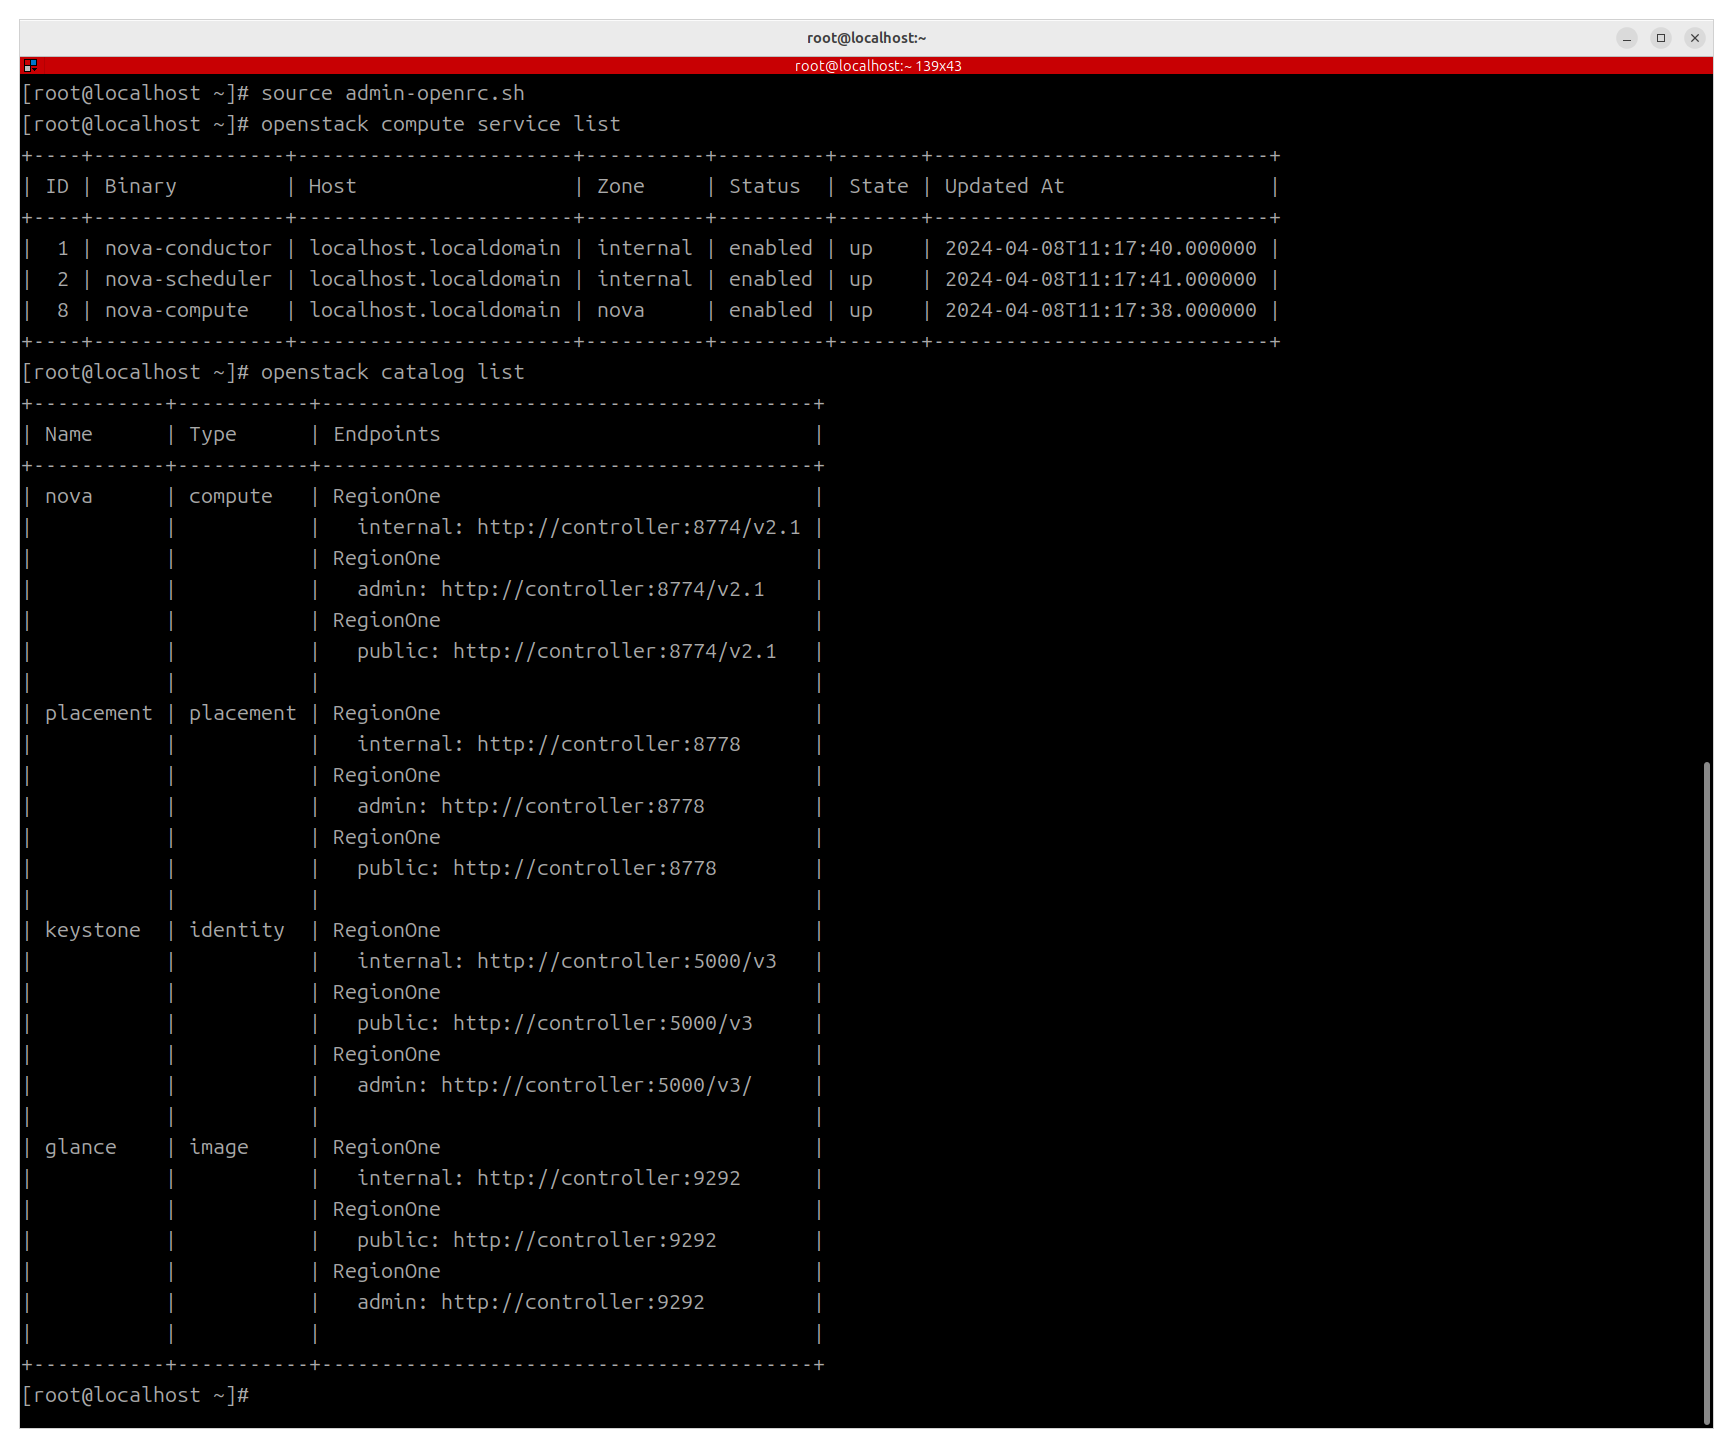This screenshot has height=1448, width=1733.
Task: Click the 'nova' catalog name
Action: click(x=69, y=496)
